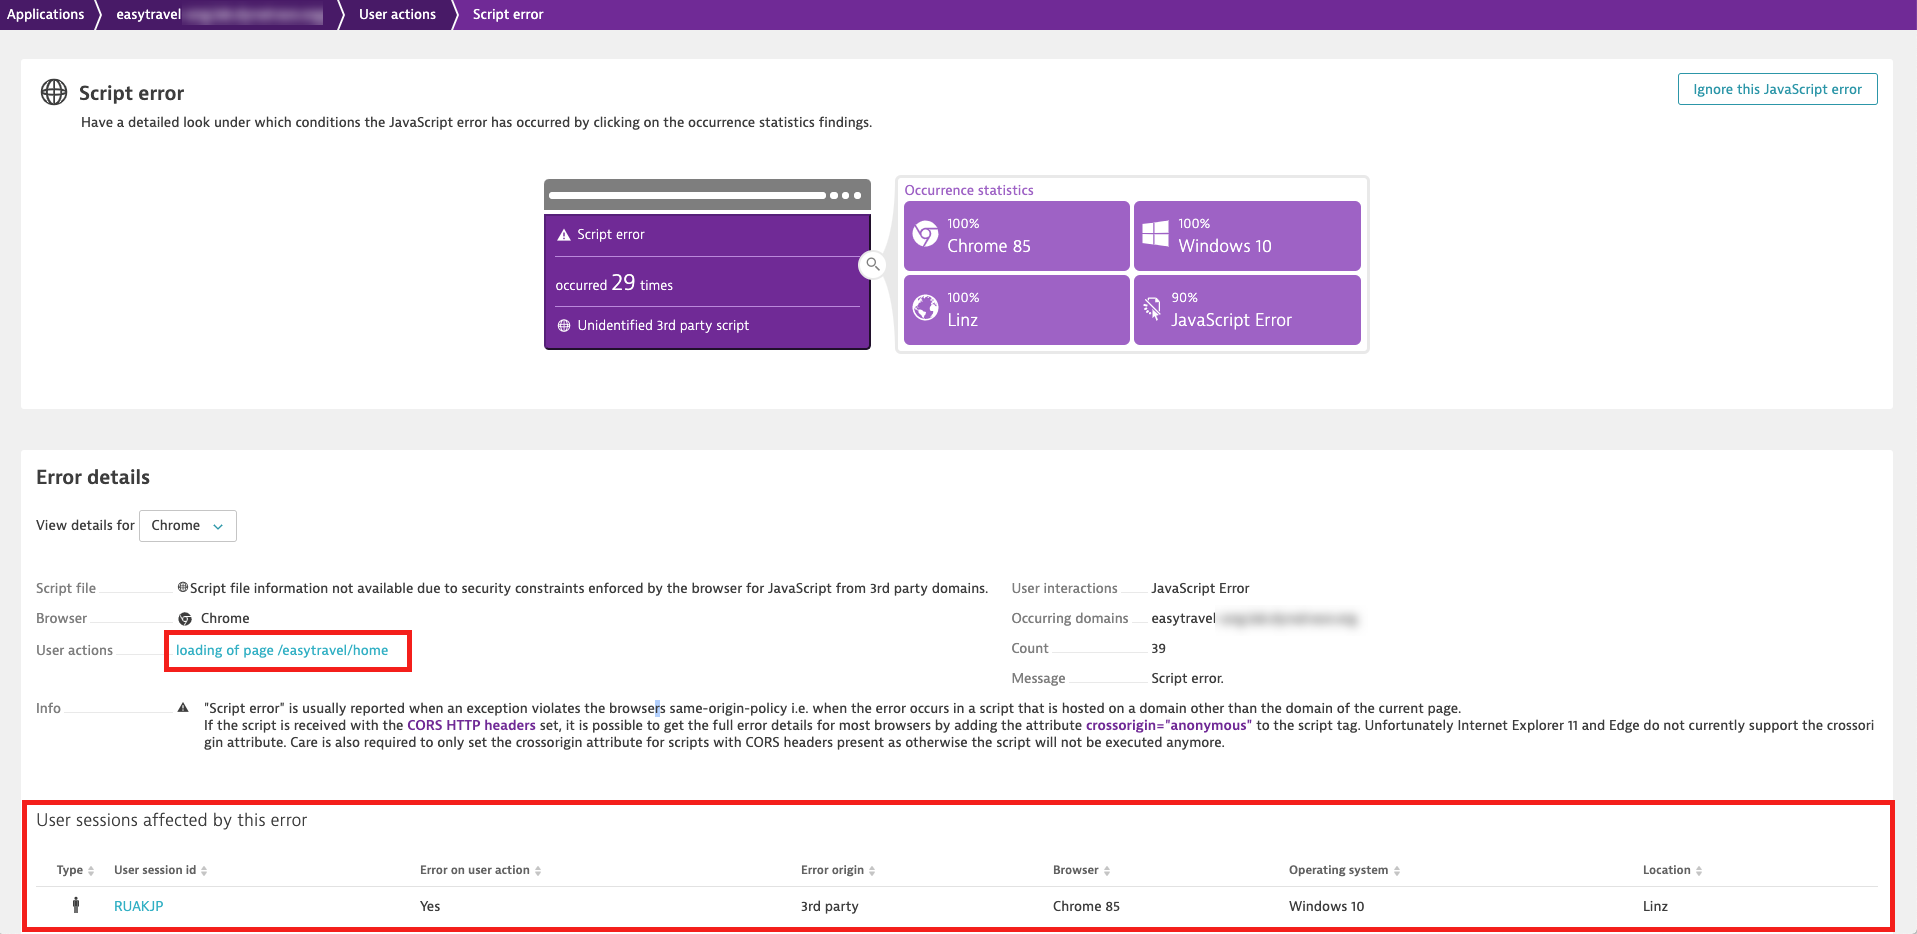Viewport: 1917px width, 934px height.
Task: Click the occurred 29 times text
Action: (x=614, y=283)
